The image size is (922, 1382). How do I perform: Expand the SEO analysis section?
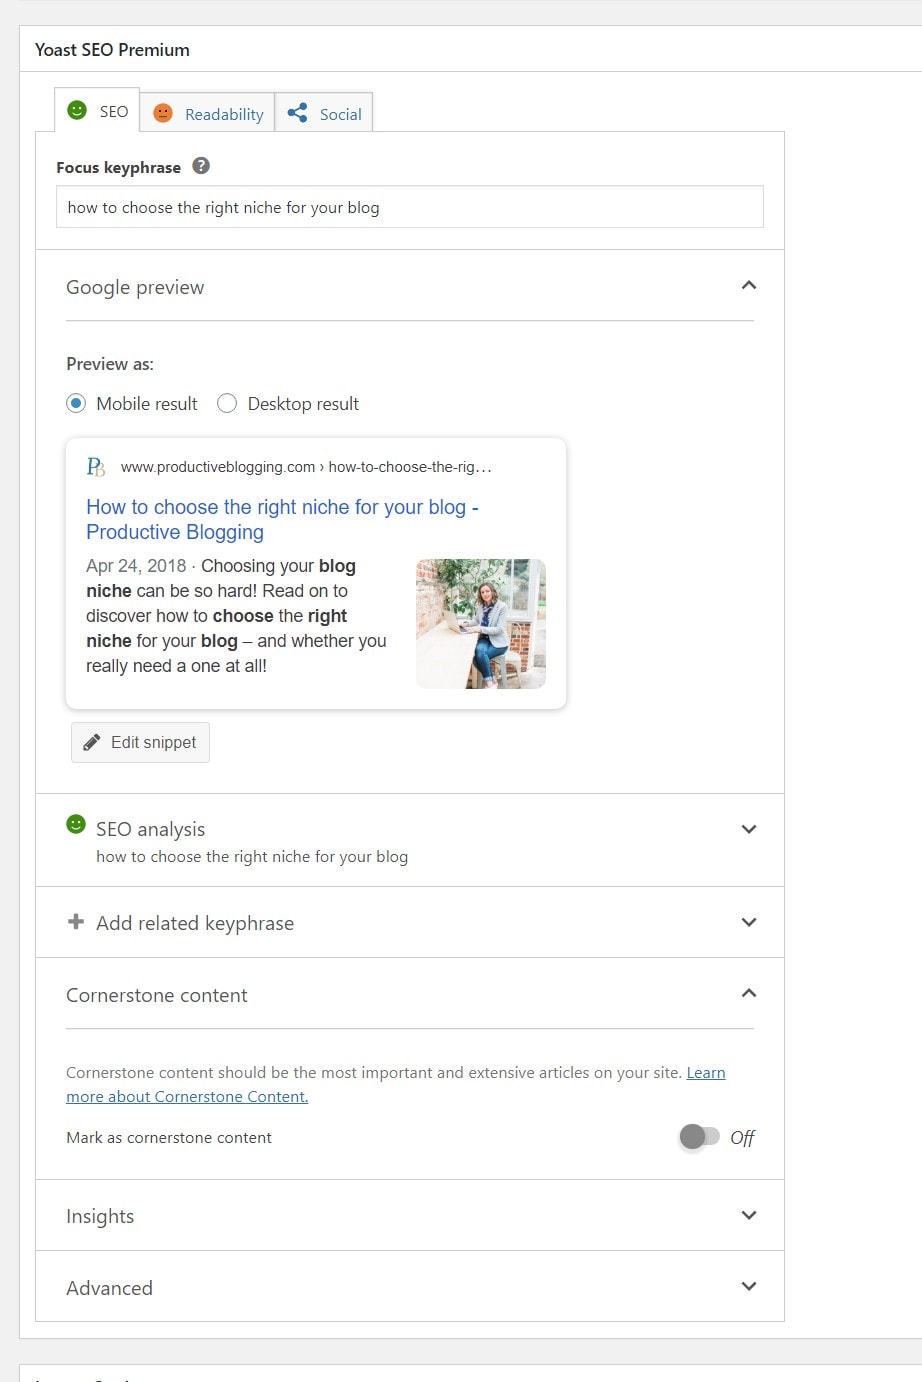click(749, 829)
